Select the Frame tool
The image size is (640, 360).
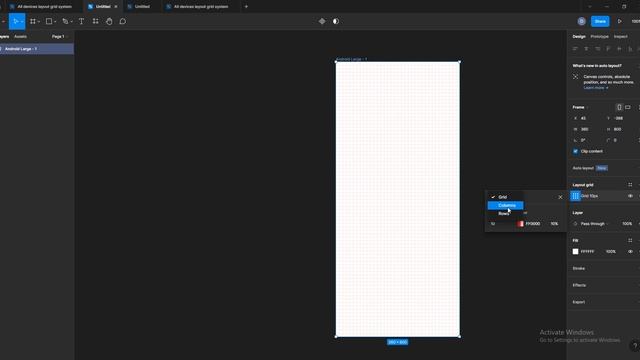[33, 21]
